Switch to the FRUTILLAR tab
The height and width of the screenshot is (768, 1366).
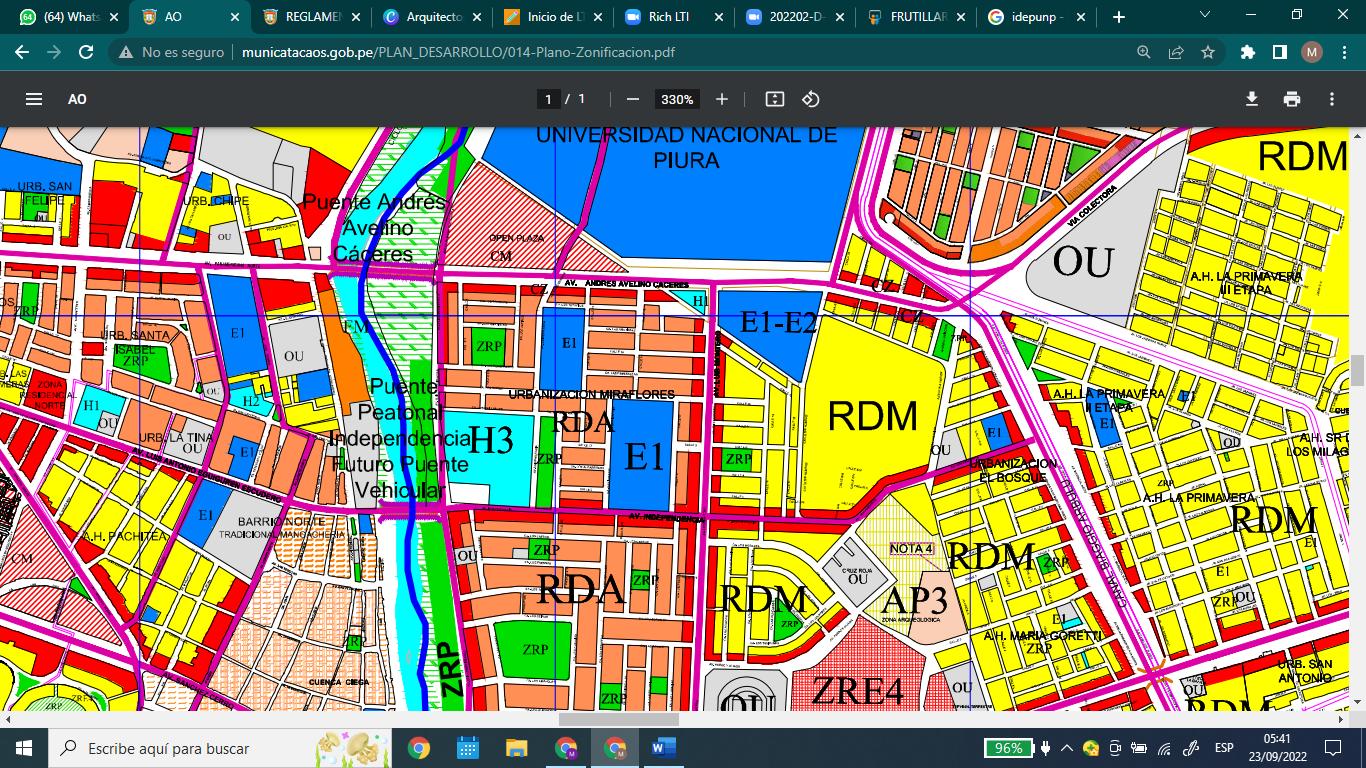[910, 17]
